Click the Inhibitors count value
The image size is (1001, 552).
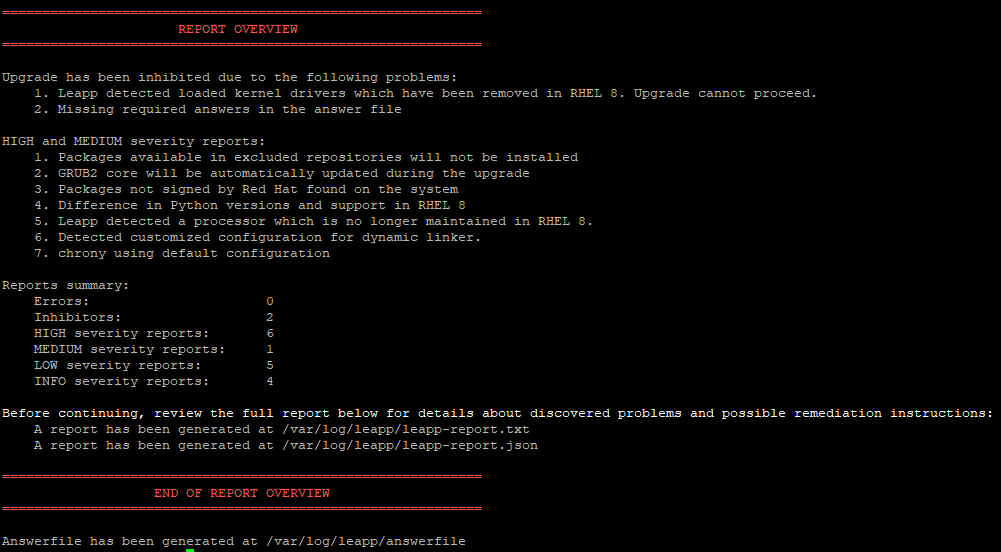click(x=270, y=317)
